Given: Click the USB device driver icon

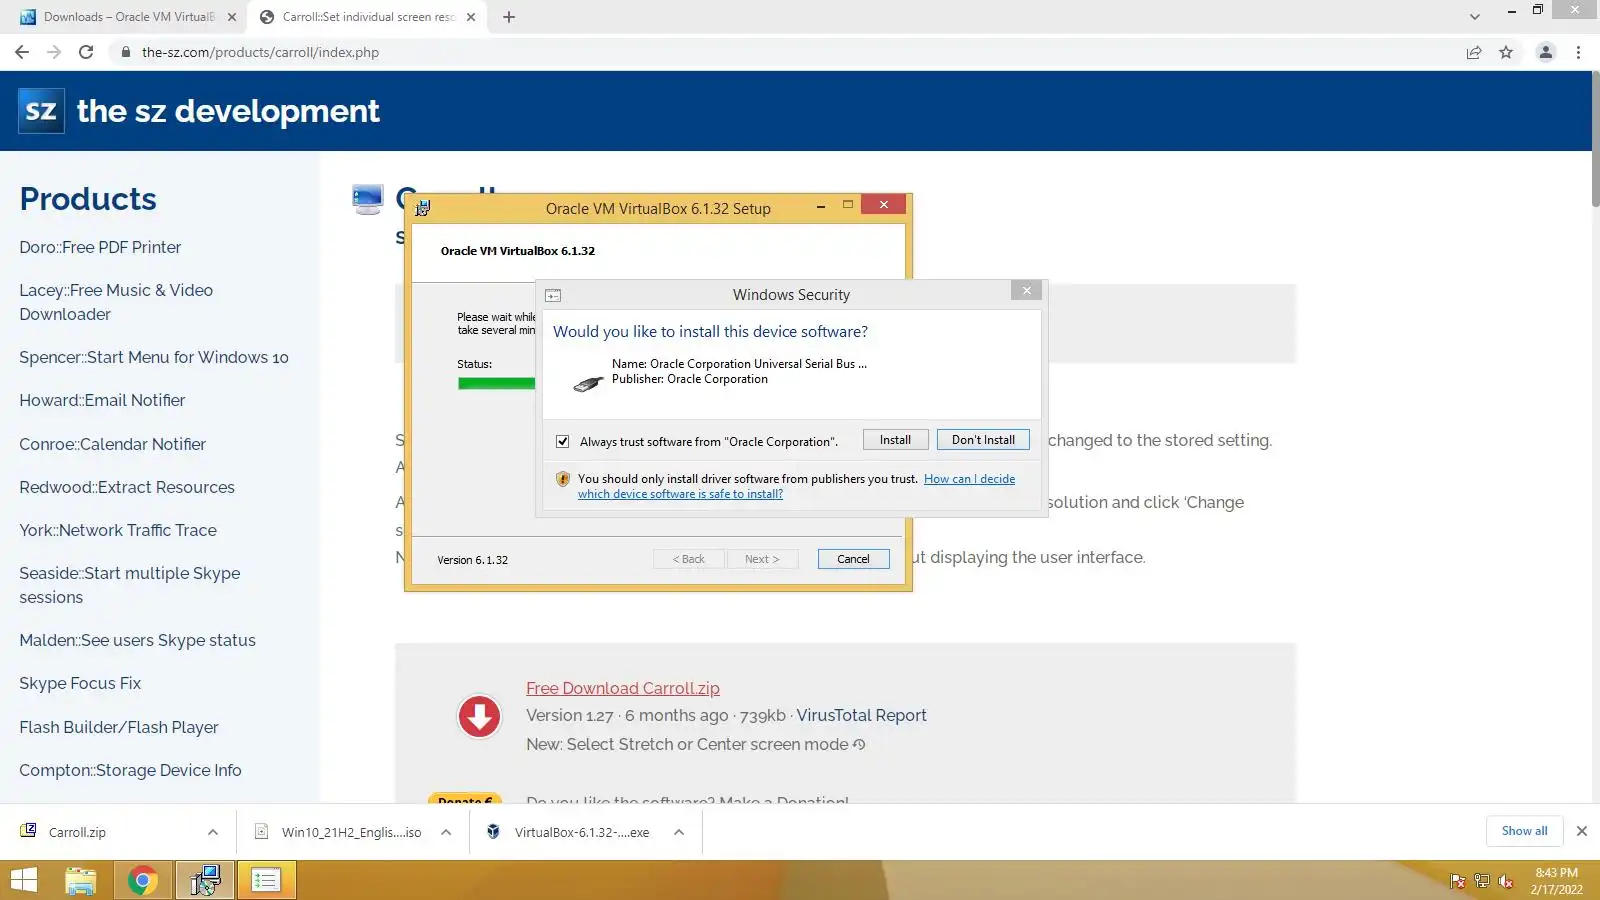Looking at the screenshot, I should [588, 383].
